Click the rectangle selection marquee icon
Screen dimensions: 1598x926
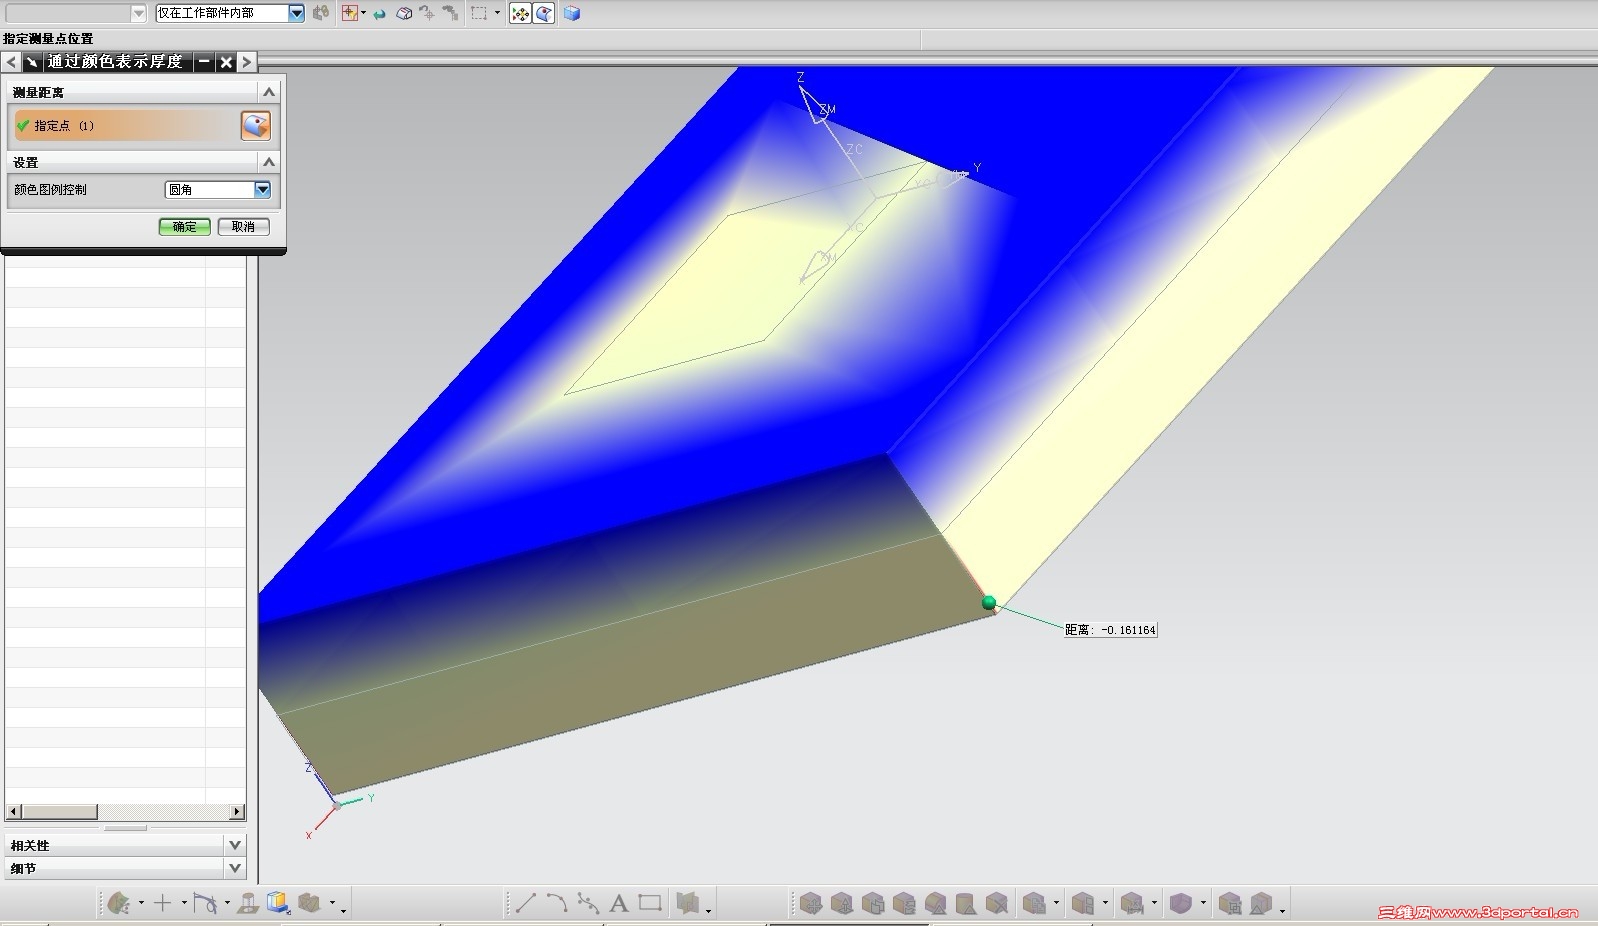click(x=479, y=13)
